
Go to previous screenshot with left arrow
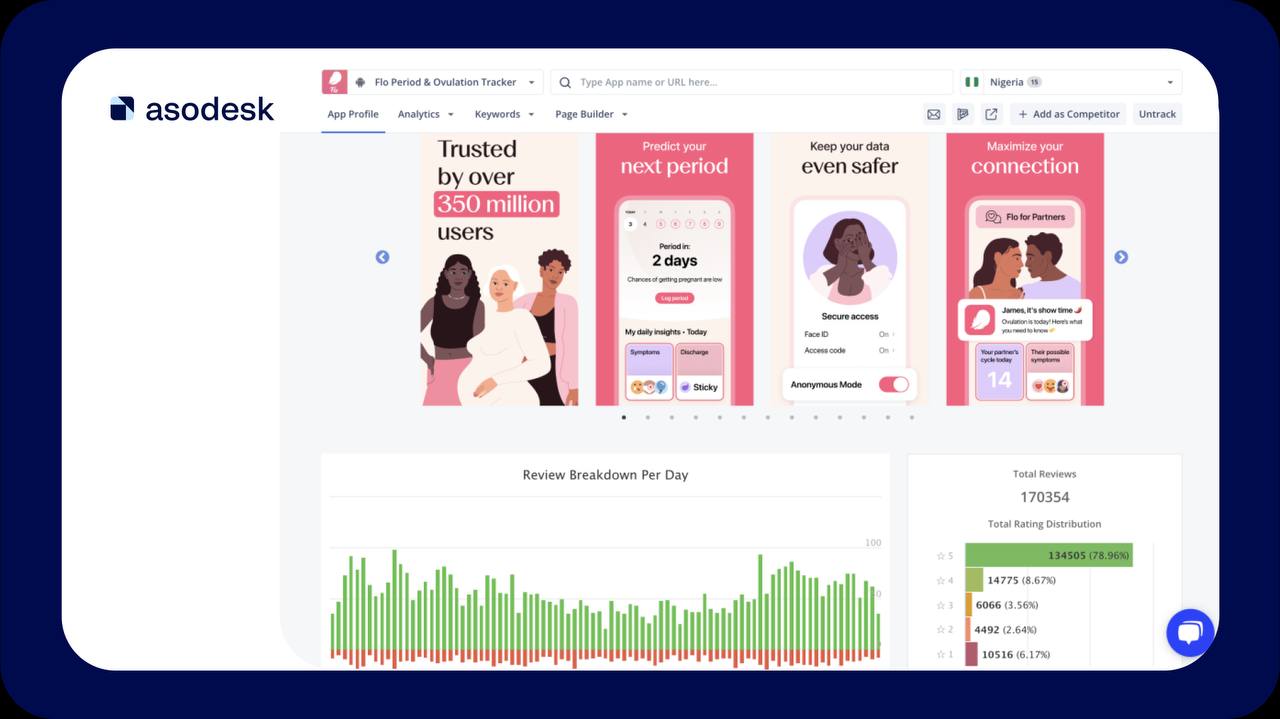point(382,257)
